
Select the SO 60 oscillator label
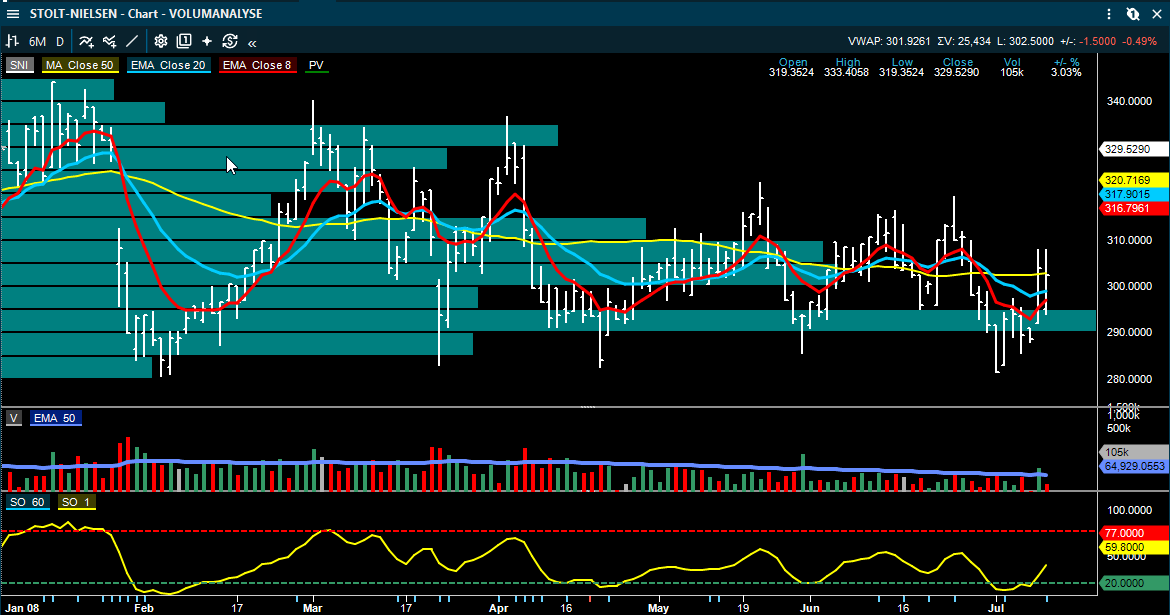(28, 502)
